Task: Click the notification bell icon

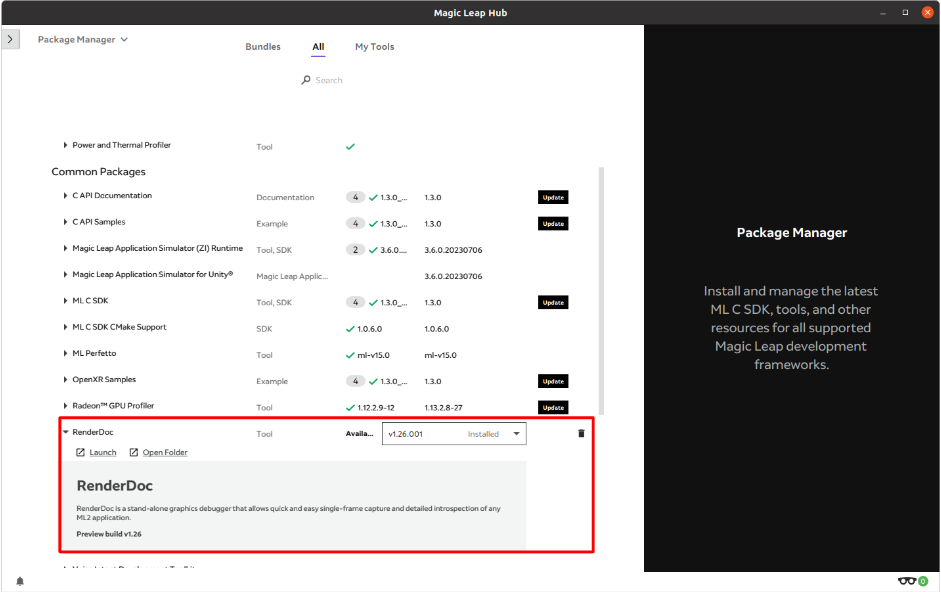Action: pos(19,579)
